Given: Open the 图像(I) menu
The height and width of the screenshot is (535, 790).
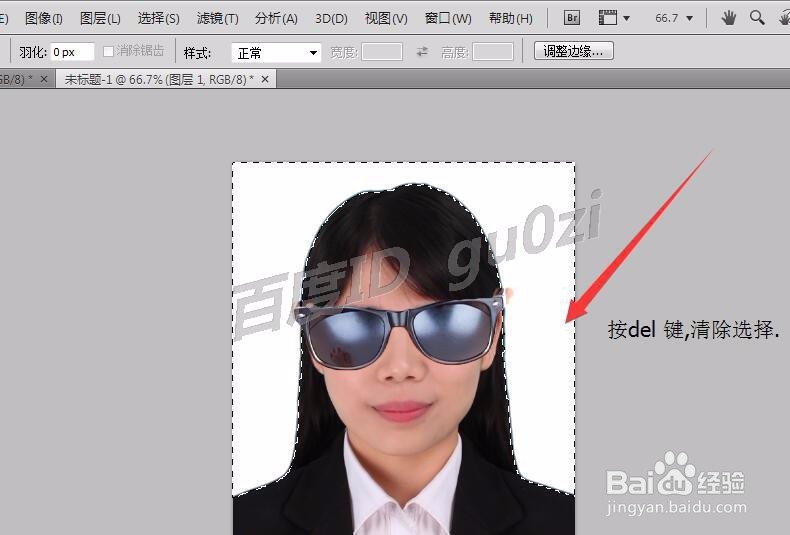Looking at the screenshot, I should [x=44, y=19].
